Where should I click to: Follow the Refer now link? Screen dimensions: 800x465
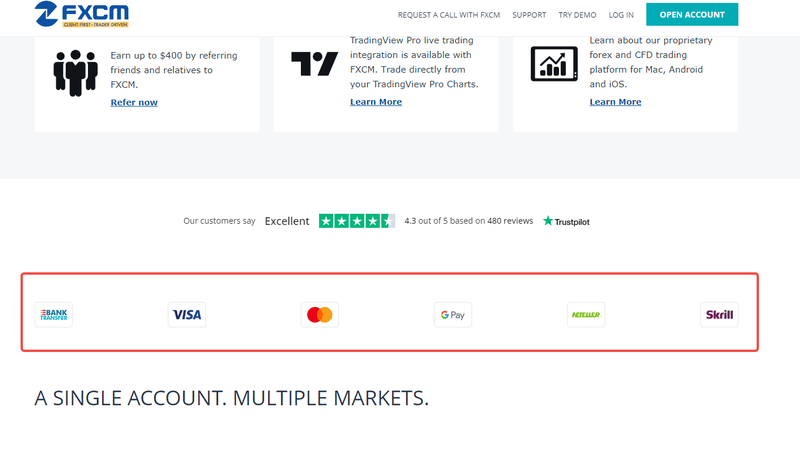[x=134, y=103]
